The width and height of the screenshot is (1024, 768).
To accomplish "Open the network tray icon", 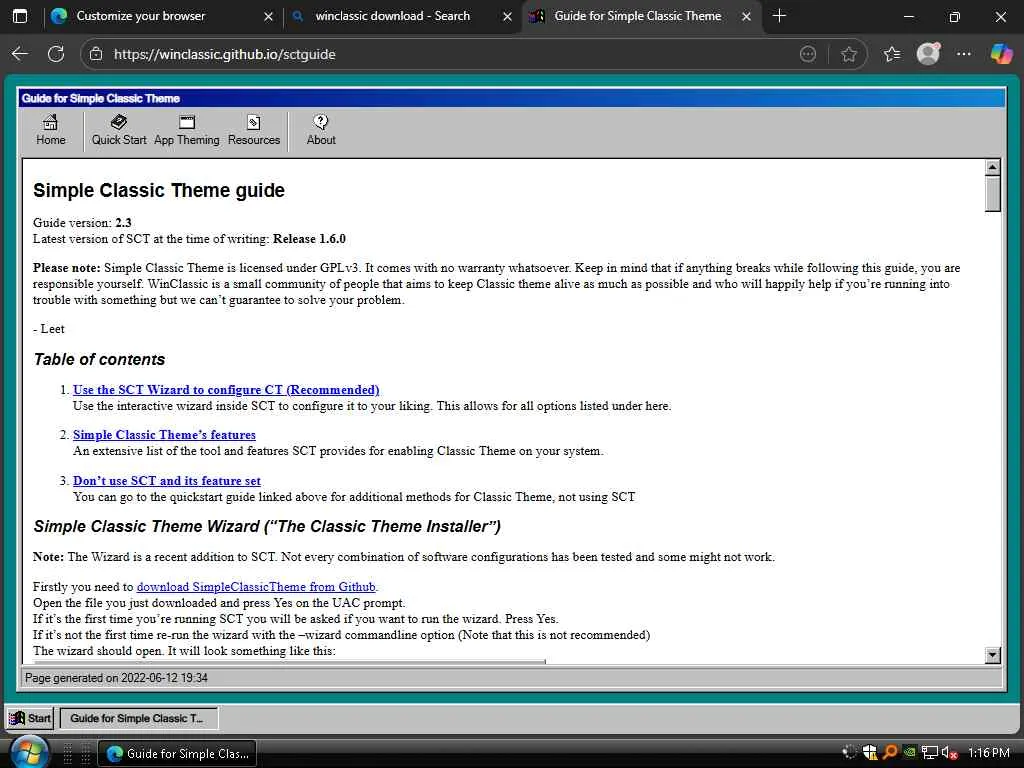I will (x=930, y=753).
